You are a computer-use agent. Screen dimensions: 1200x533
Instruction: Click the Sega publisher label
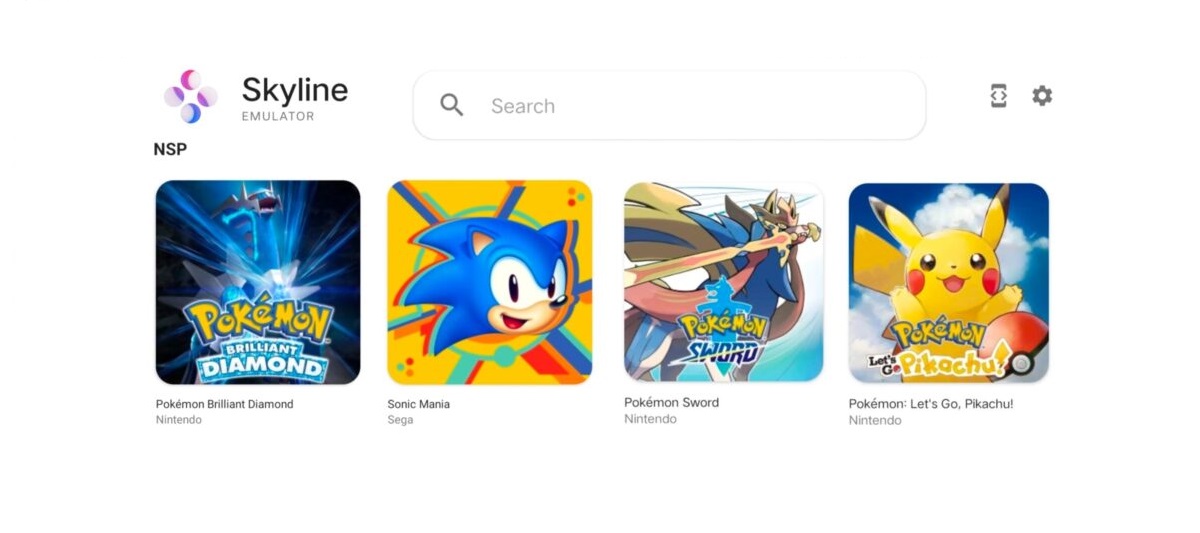[x=400, y=420]
